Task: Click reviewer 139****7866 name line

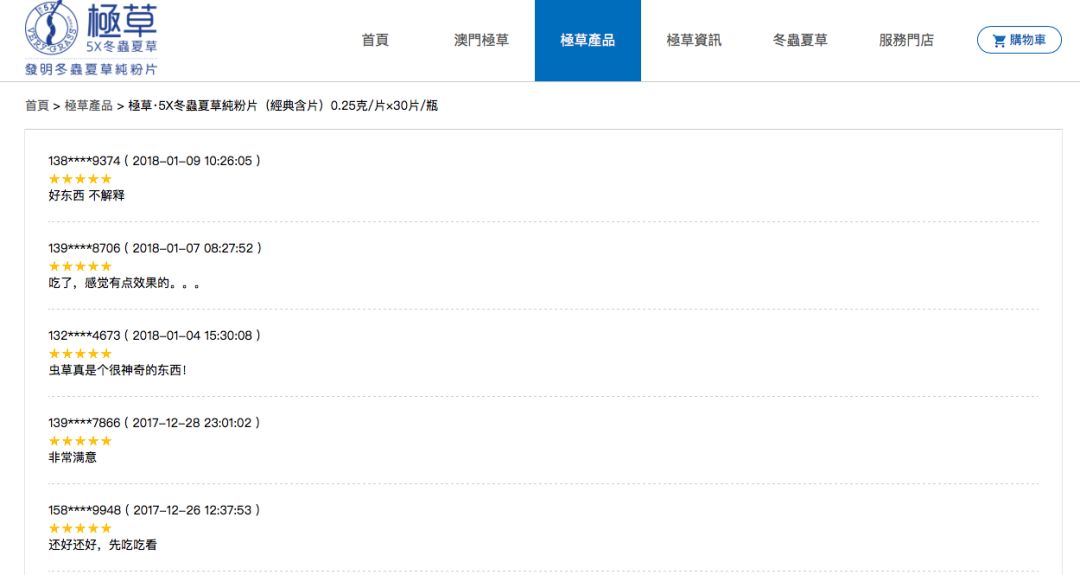Action: point(154,423)
